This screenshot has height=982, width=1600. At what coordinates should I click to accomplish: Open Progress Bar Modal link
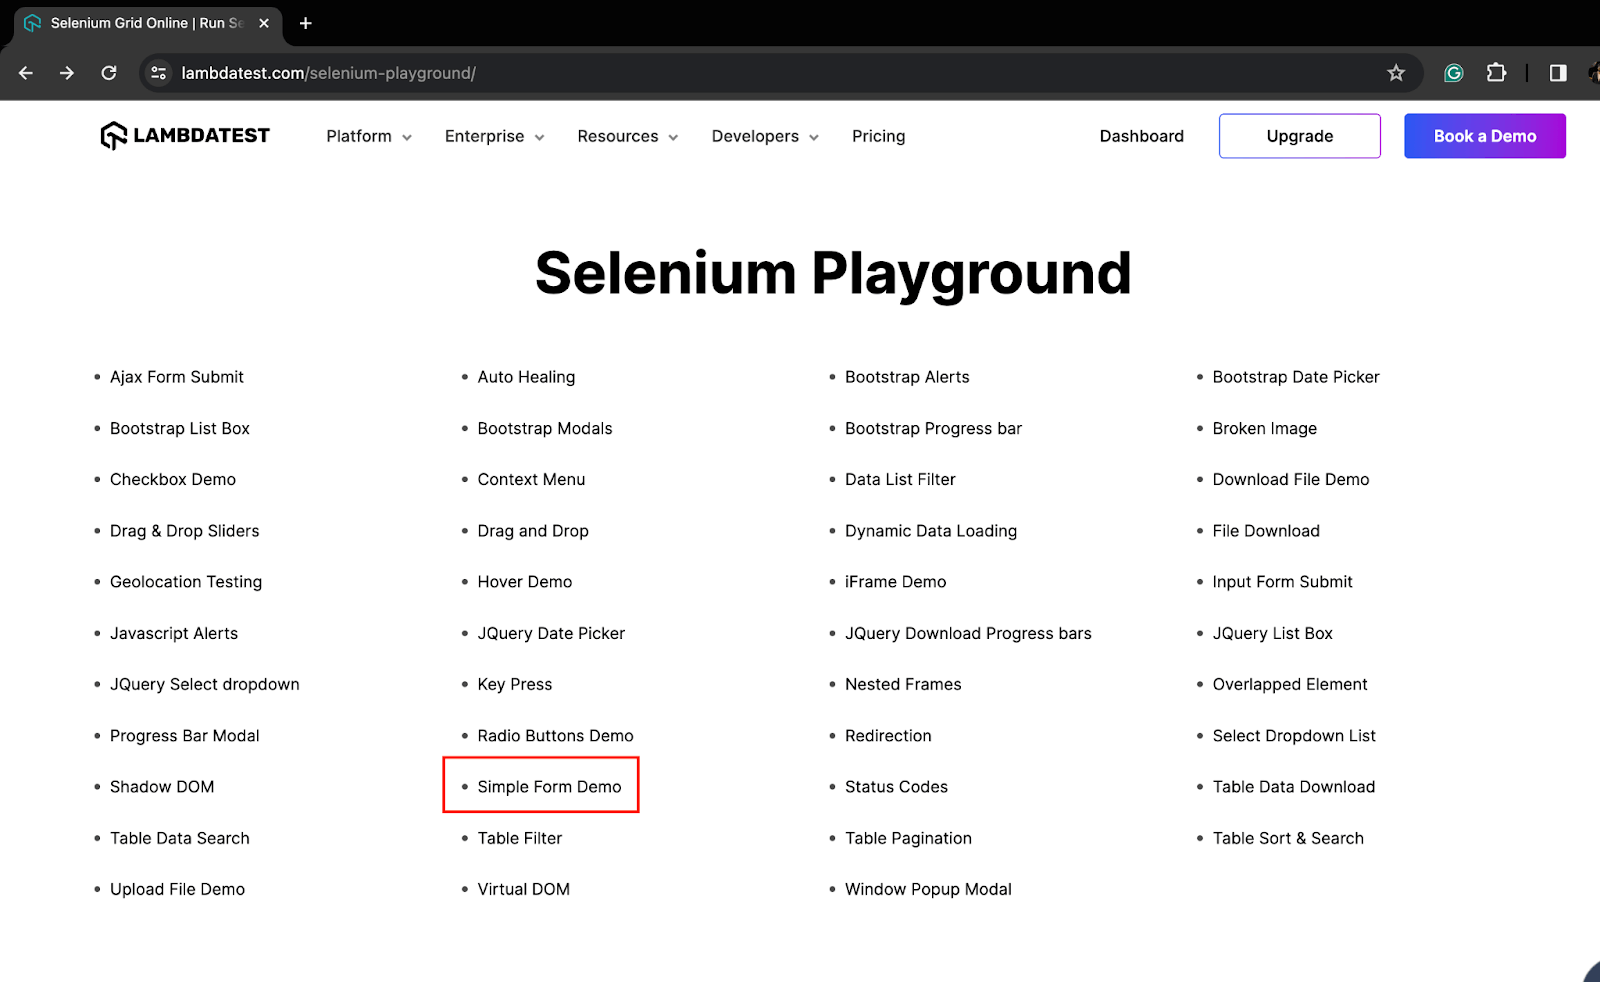[x=185, y=736]
